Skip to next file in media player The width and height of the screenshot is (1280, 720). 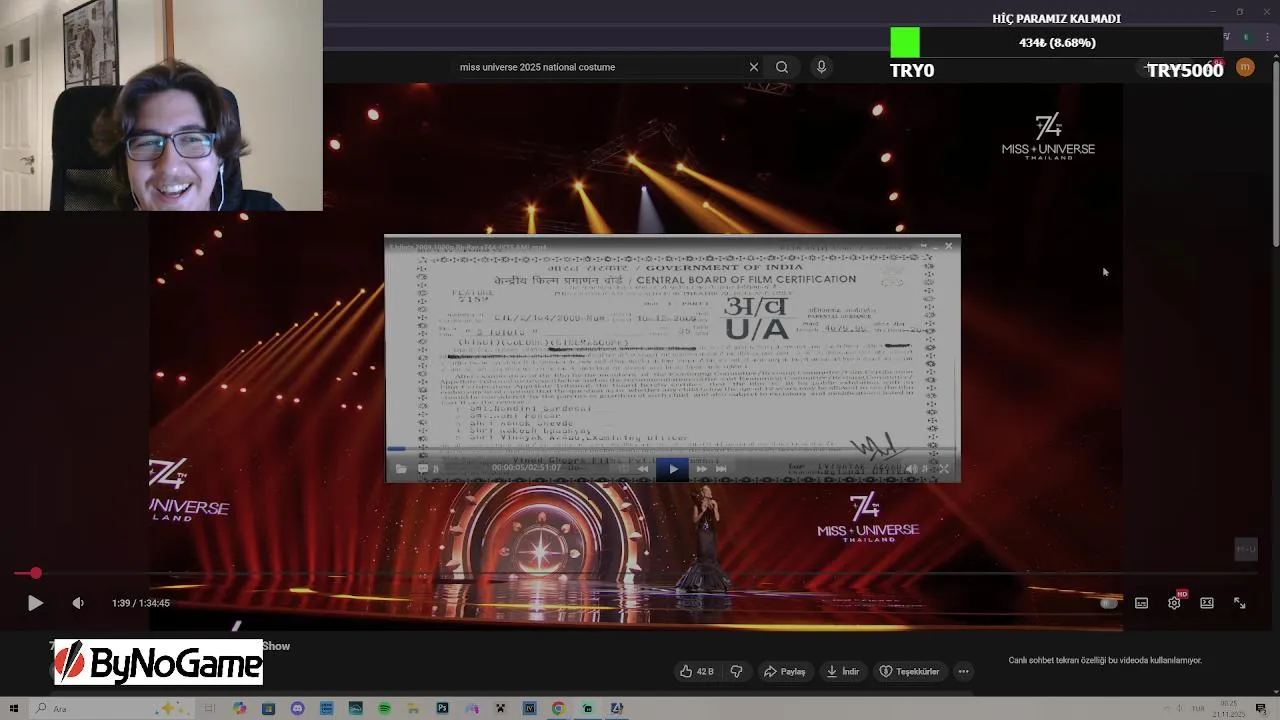[x=721, y=469]
